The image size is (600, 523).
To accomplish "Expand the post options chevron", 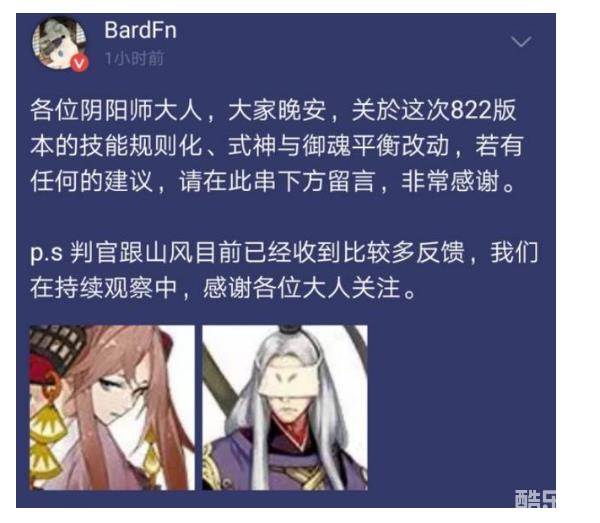I will coord(521,41).
